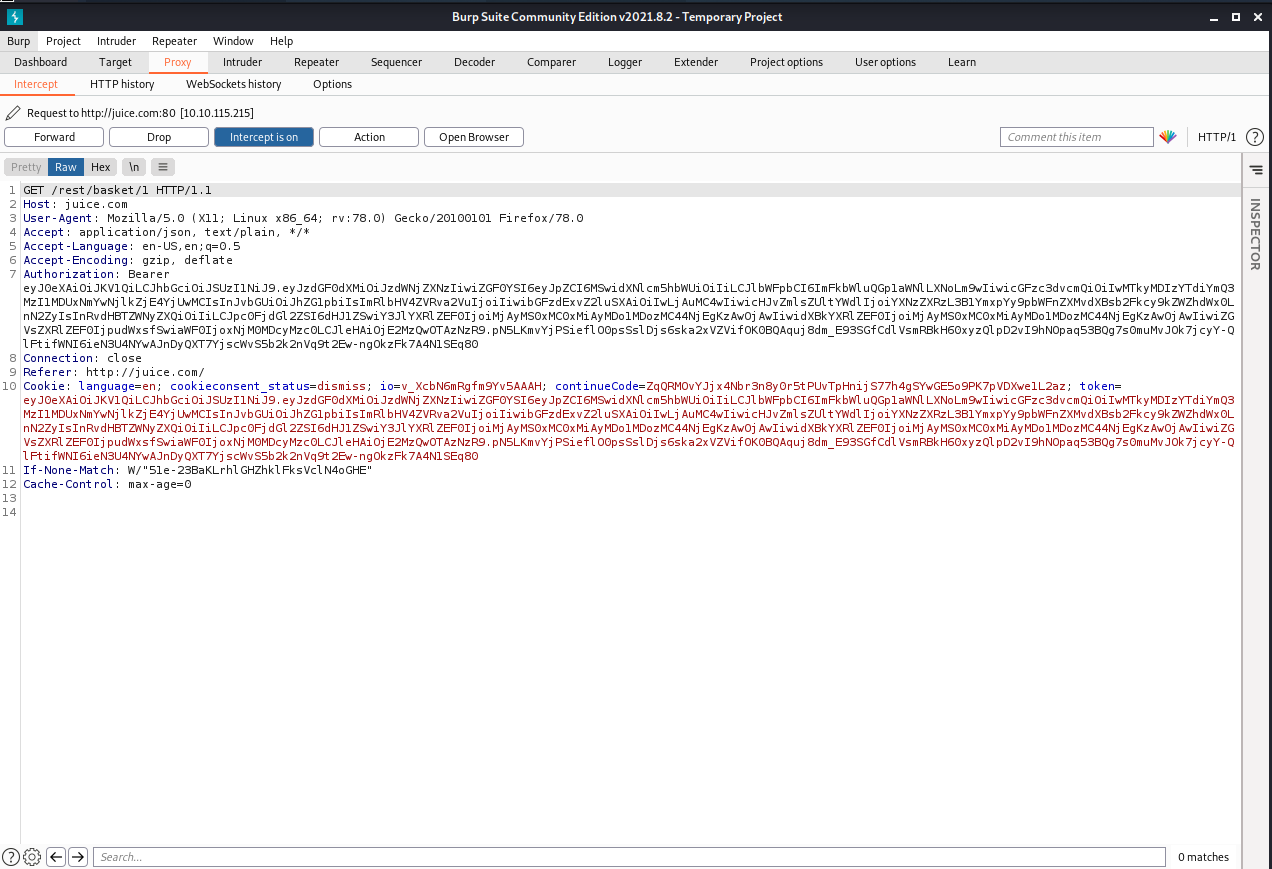Screen dimensions: 1272x869
Task: Open the Sequencer tab
Action: [396, 62]
